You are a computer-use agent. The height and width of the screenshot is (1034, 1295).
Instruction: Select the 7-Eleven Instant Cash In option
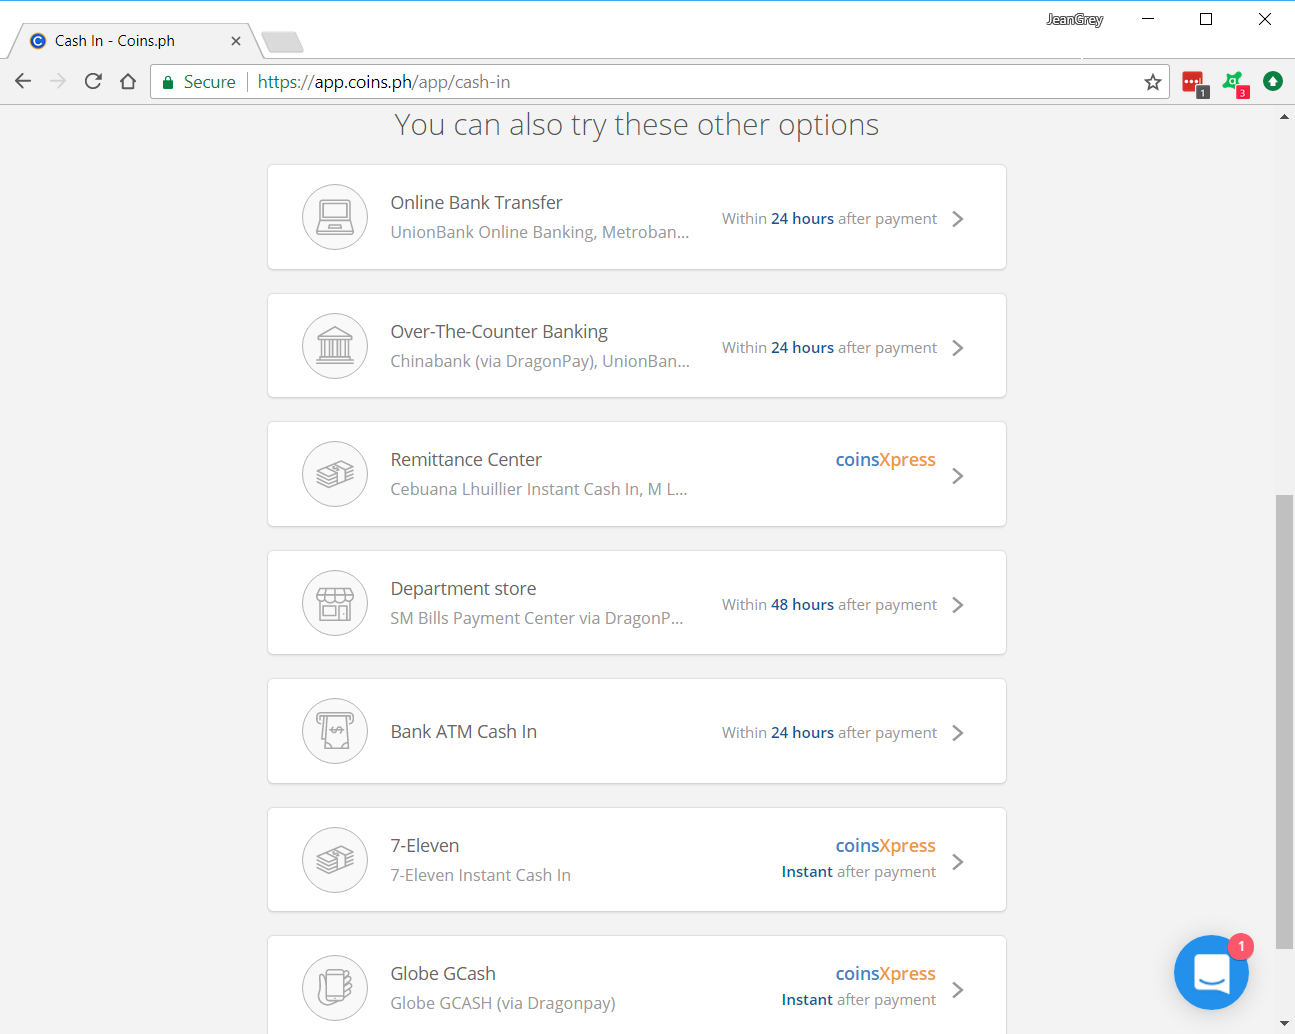click(x=480, y=875)
